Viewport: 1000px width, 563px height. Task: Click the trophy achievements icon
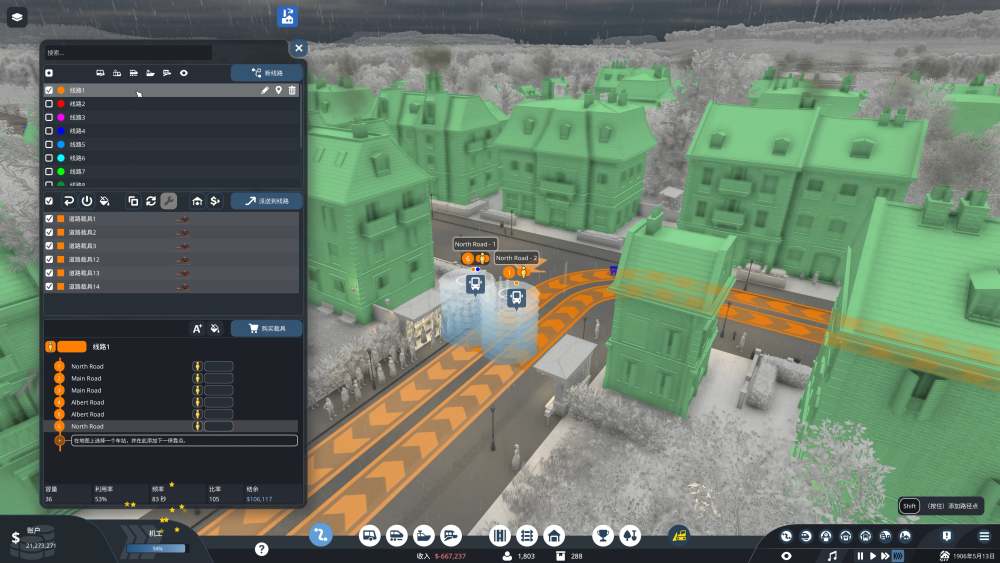602,536
